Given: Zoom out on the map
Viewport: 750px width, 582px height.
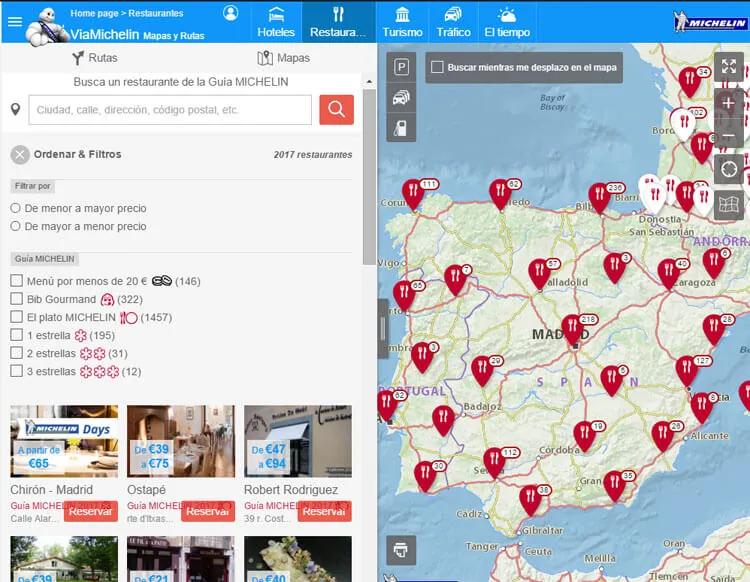Looking at the screenshot, I should [x=728, y=136].
